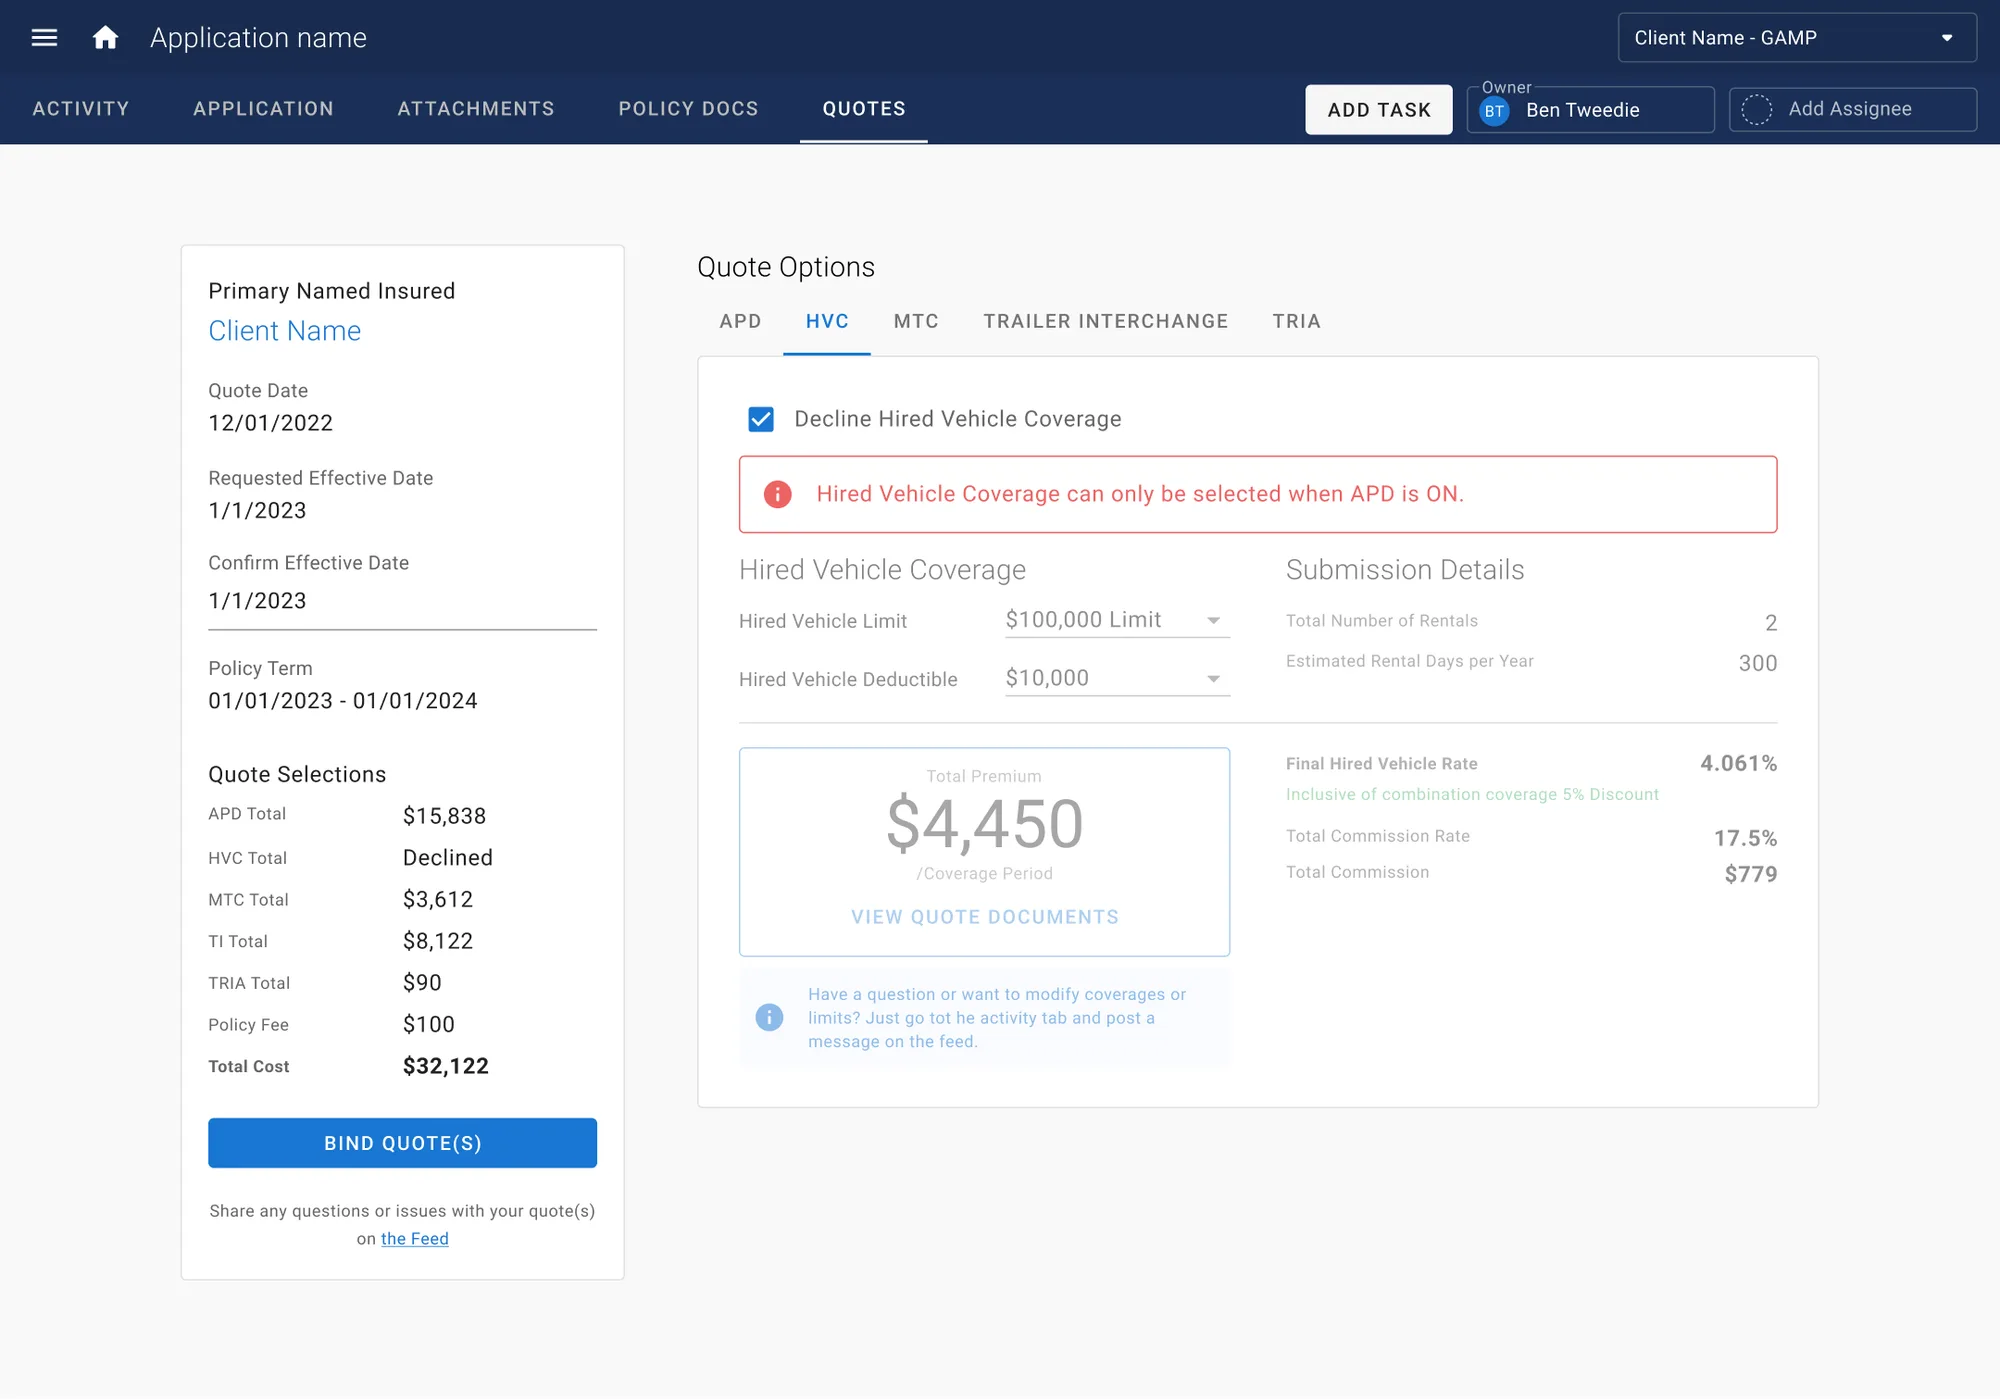The height and width of the screenshot is (1399, 2000).
Task: Follow the Feed link
Action: (414, 1238)
